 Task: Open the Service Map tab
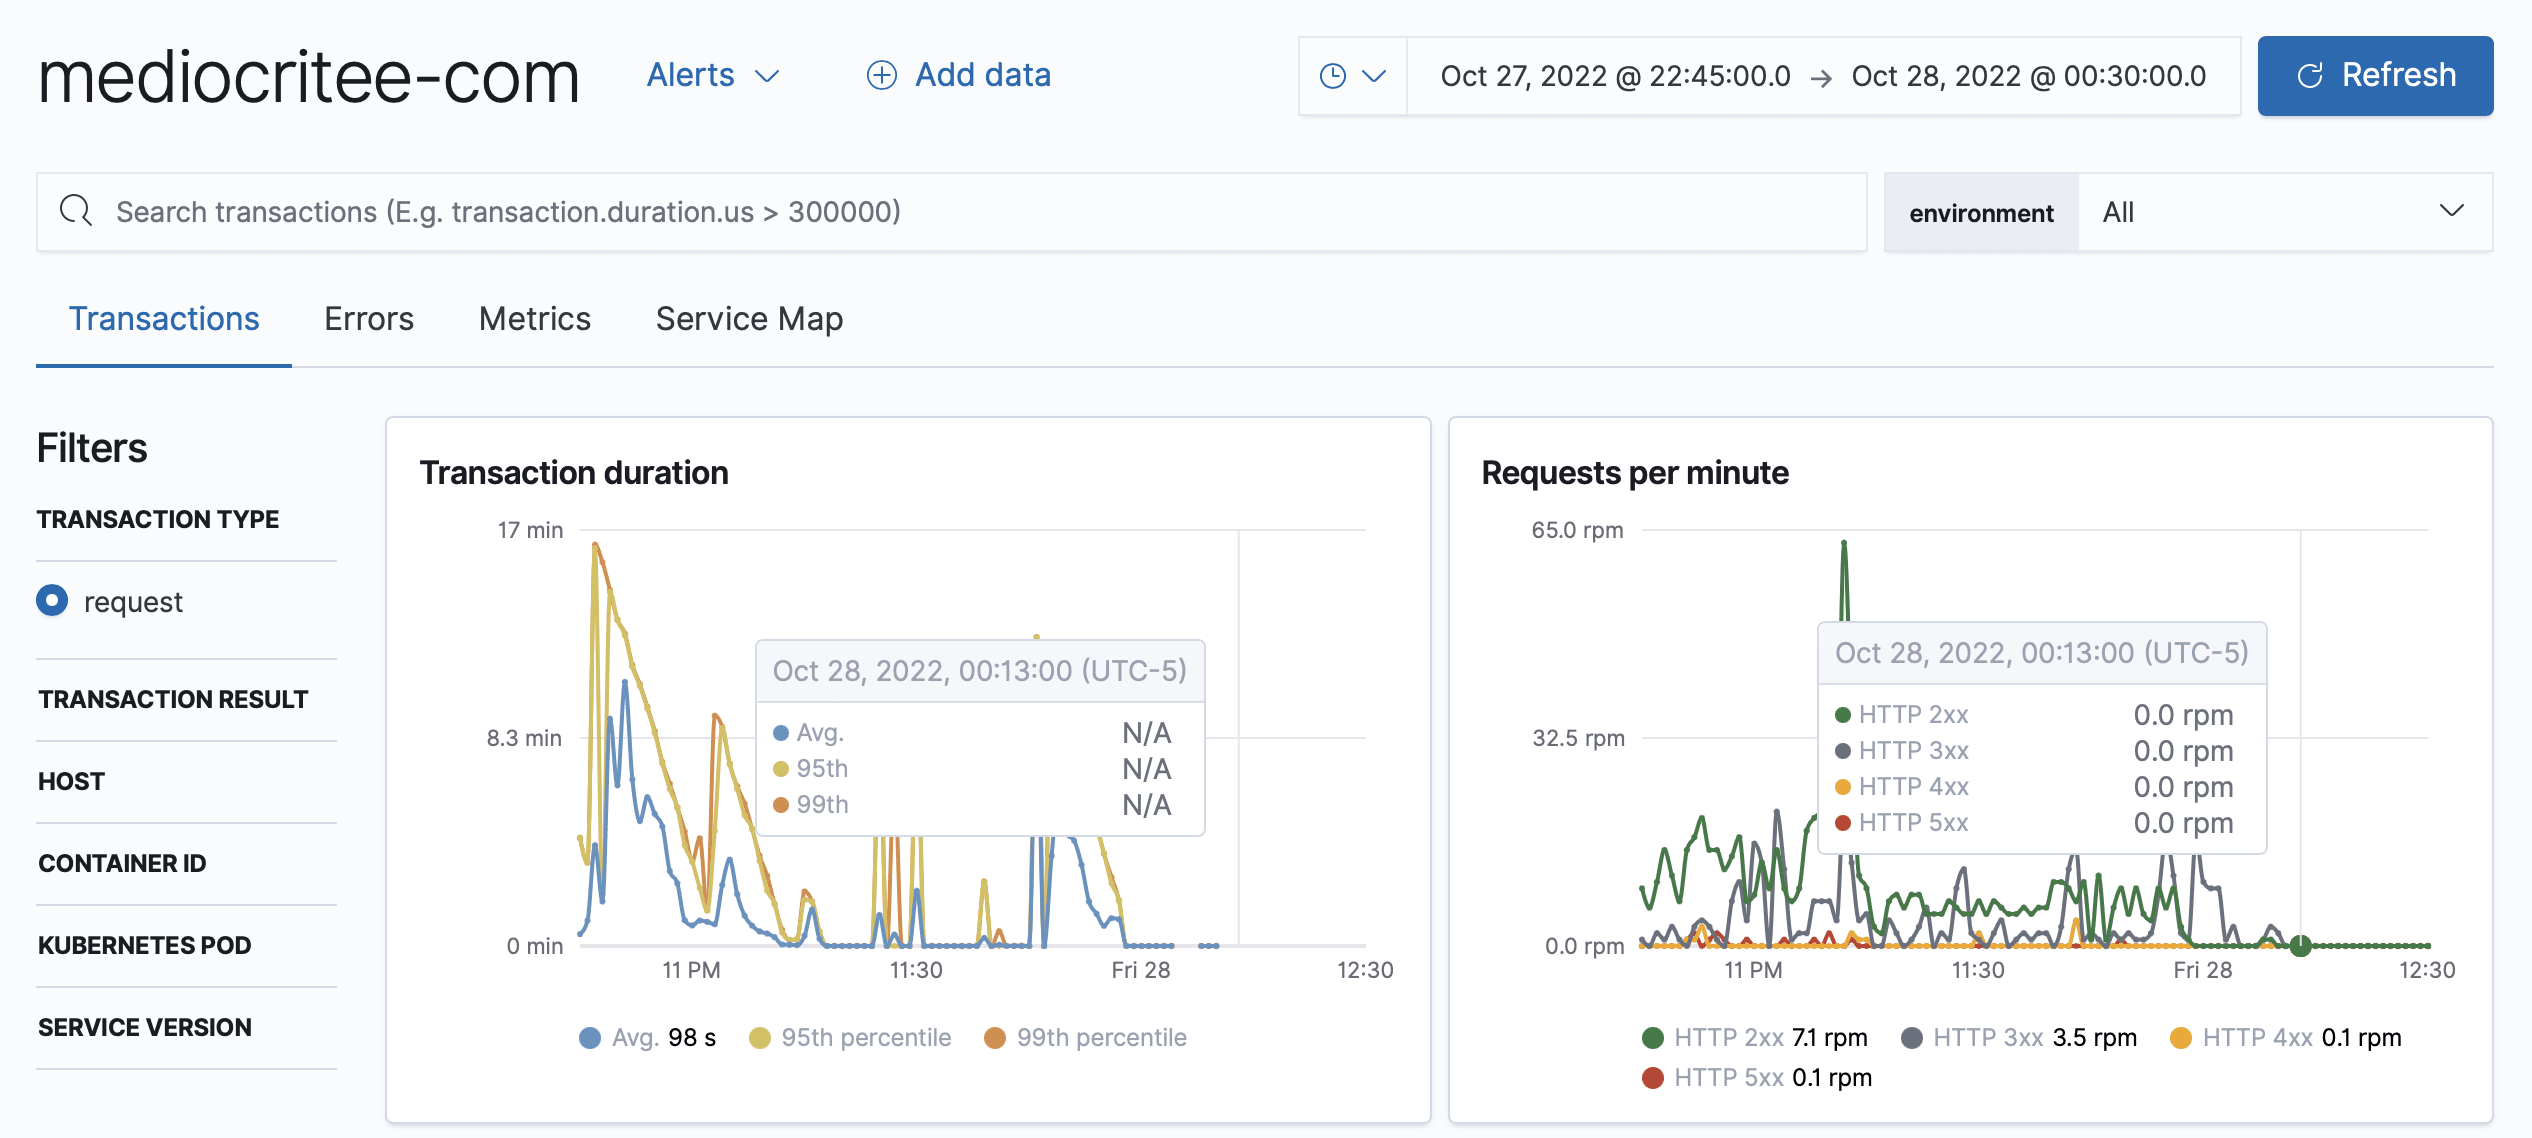(x=749, y=319)
